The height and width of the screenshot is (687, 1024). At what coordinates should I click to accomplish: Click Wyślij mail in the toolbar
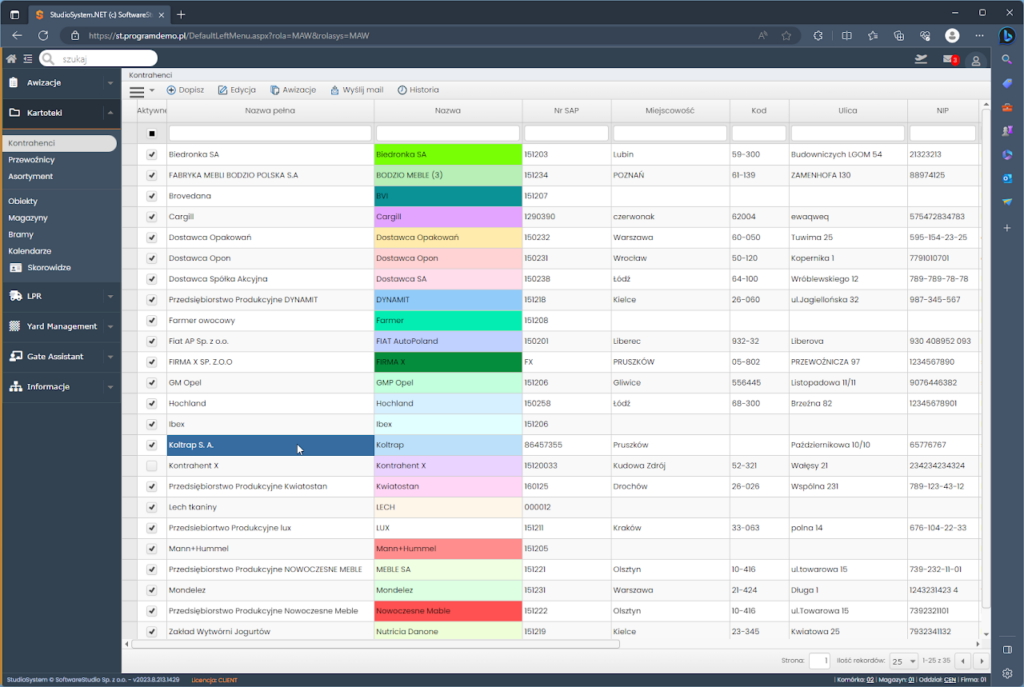[x=356, y=90]
